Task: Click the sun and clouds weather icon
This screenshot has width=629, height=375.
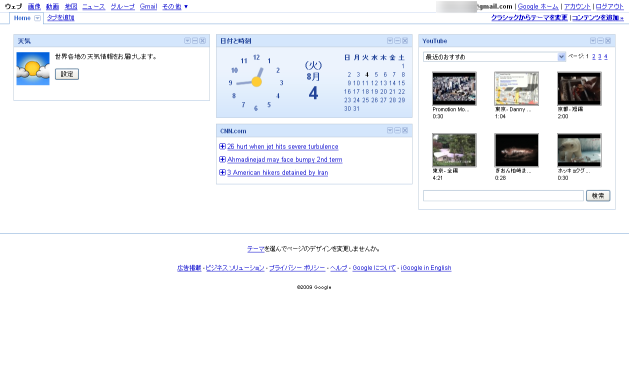Action: tap(33, 68)
